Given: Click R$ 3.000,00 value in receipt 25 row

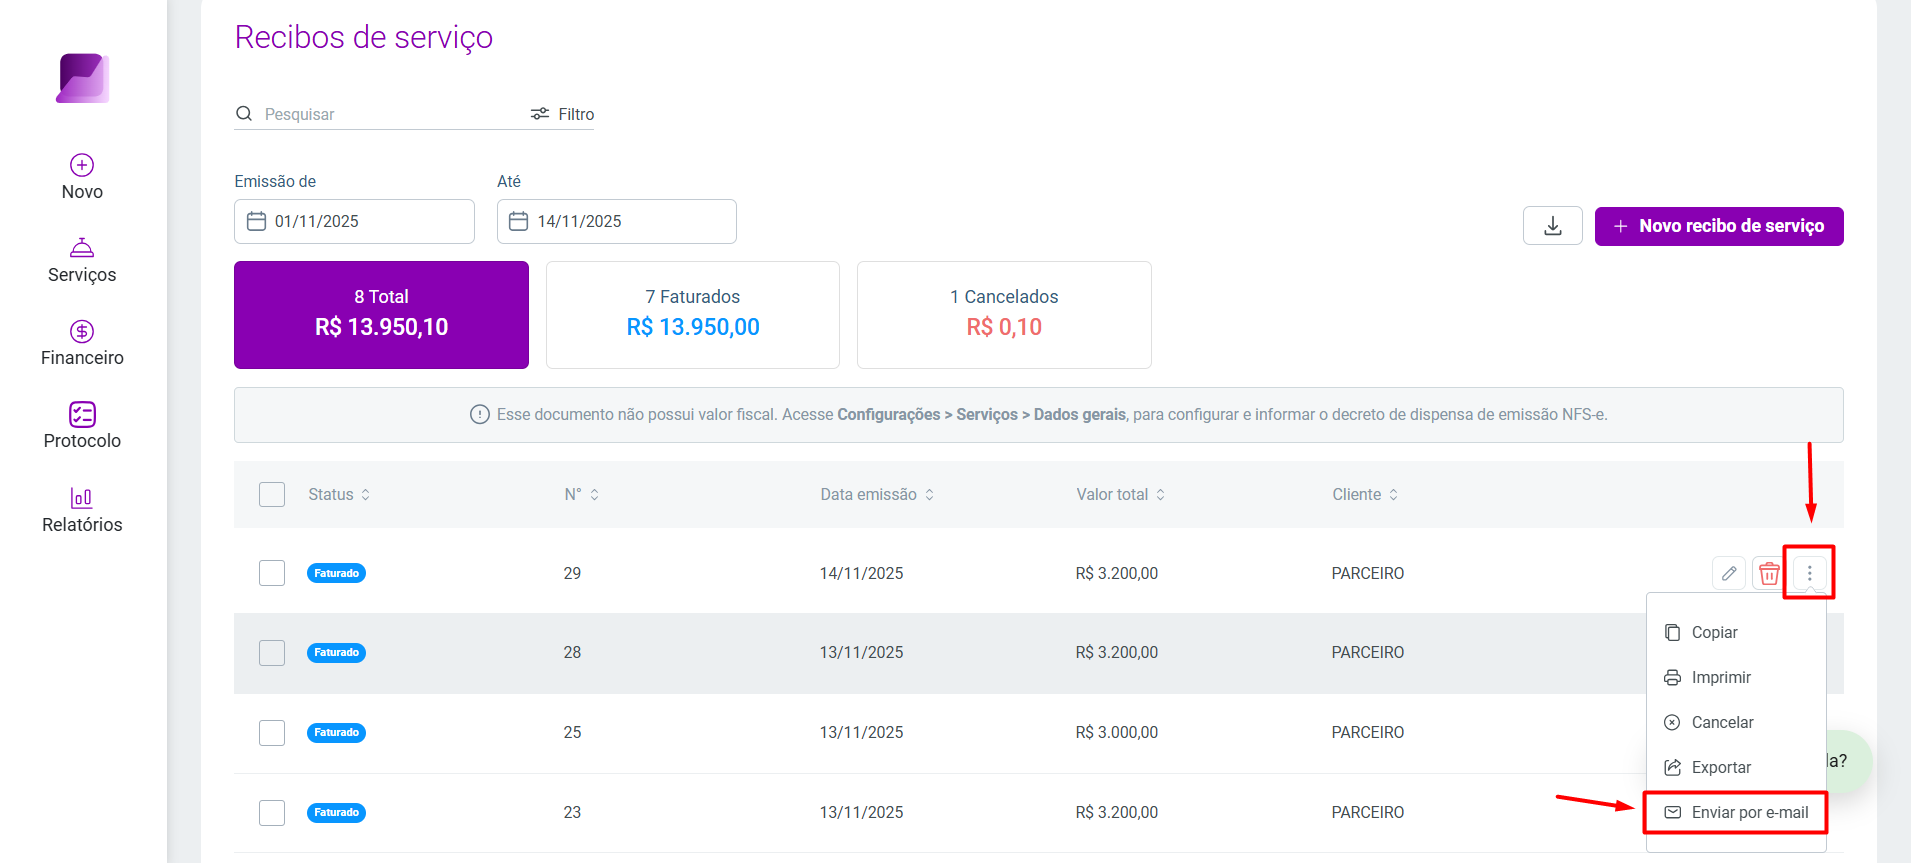Looking at the screenshot, I should (x=1117, y=732).
